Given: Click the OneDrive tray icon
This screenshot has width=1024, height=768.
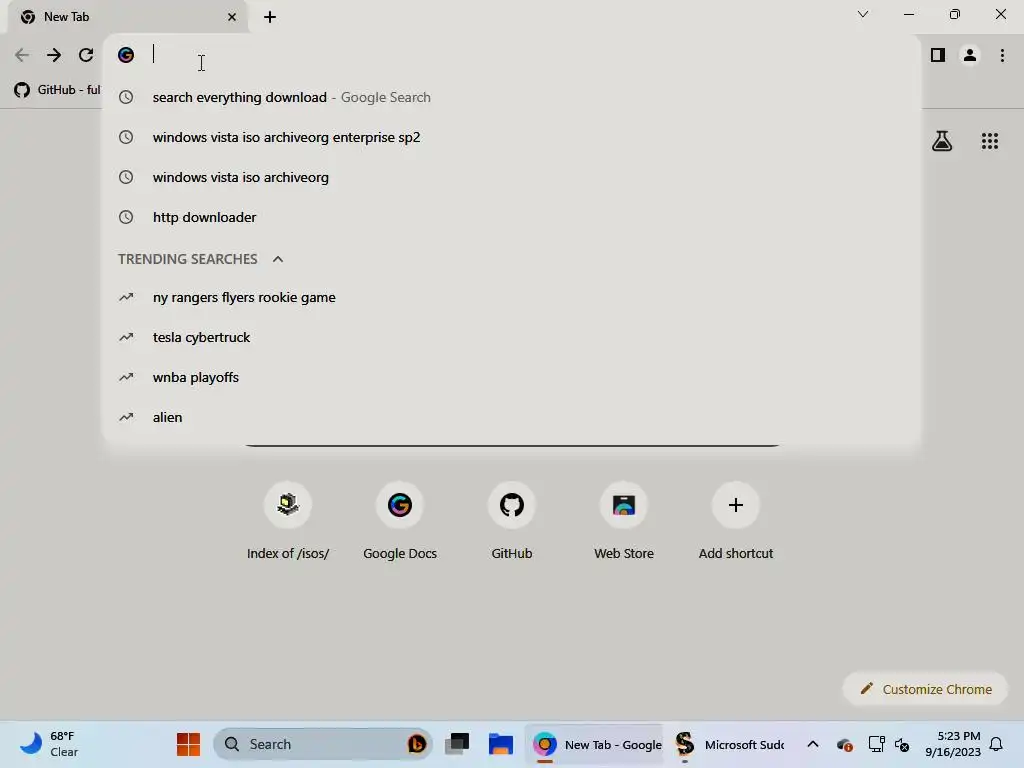Looking at the screenshot, I should coord(844,744).
